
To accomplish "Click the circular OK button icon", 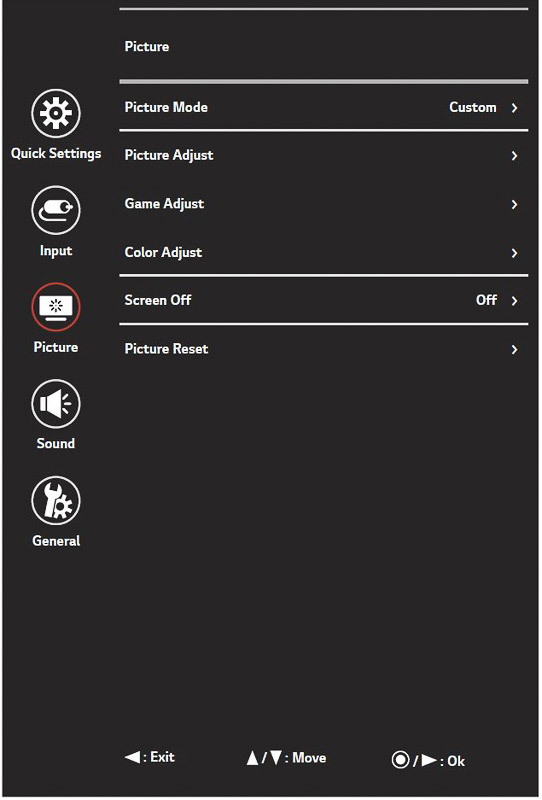I will pyautogui.click(x=400, y=760).
